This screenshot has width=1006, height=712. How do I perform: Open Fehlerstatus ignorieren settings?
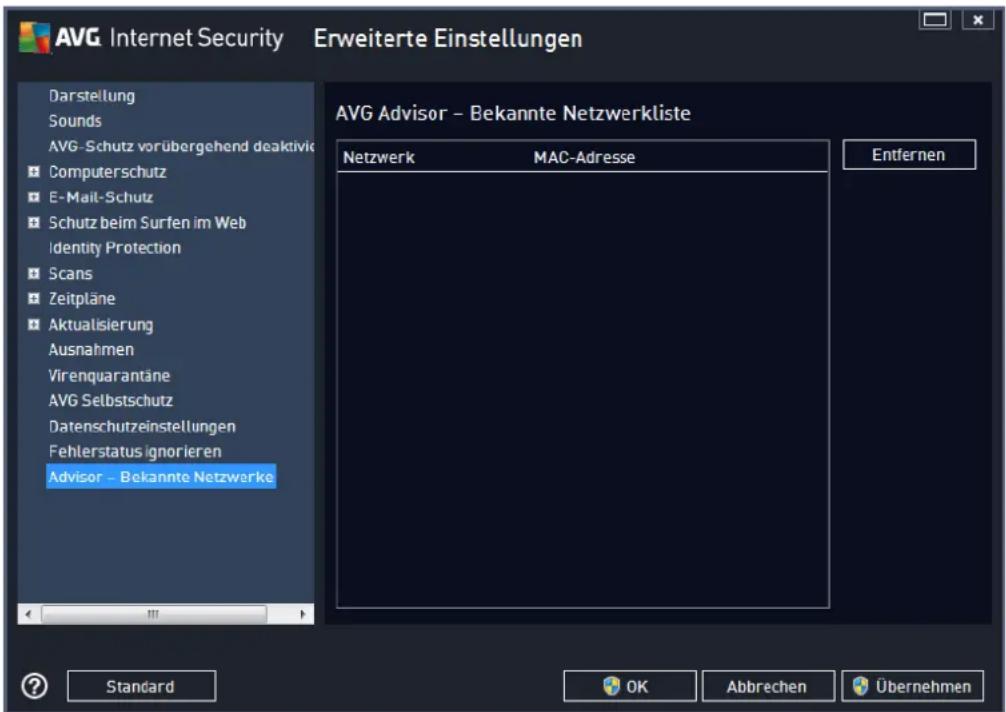coord(135,452)
